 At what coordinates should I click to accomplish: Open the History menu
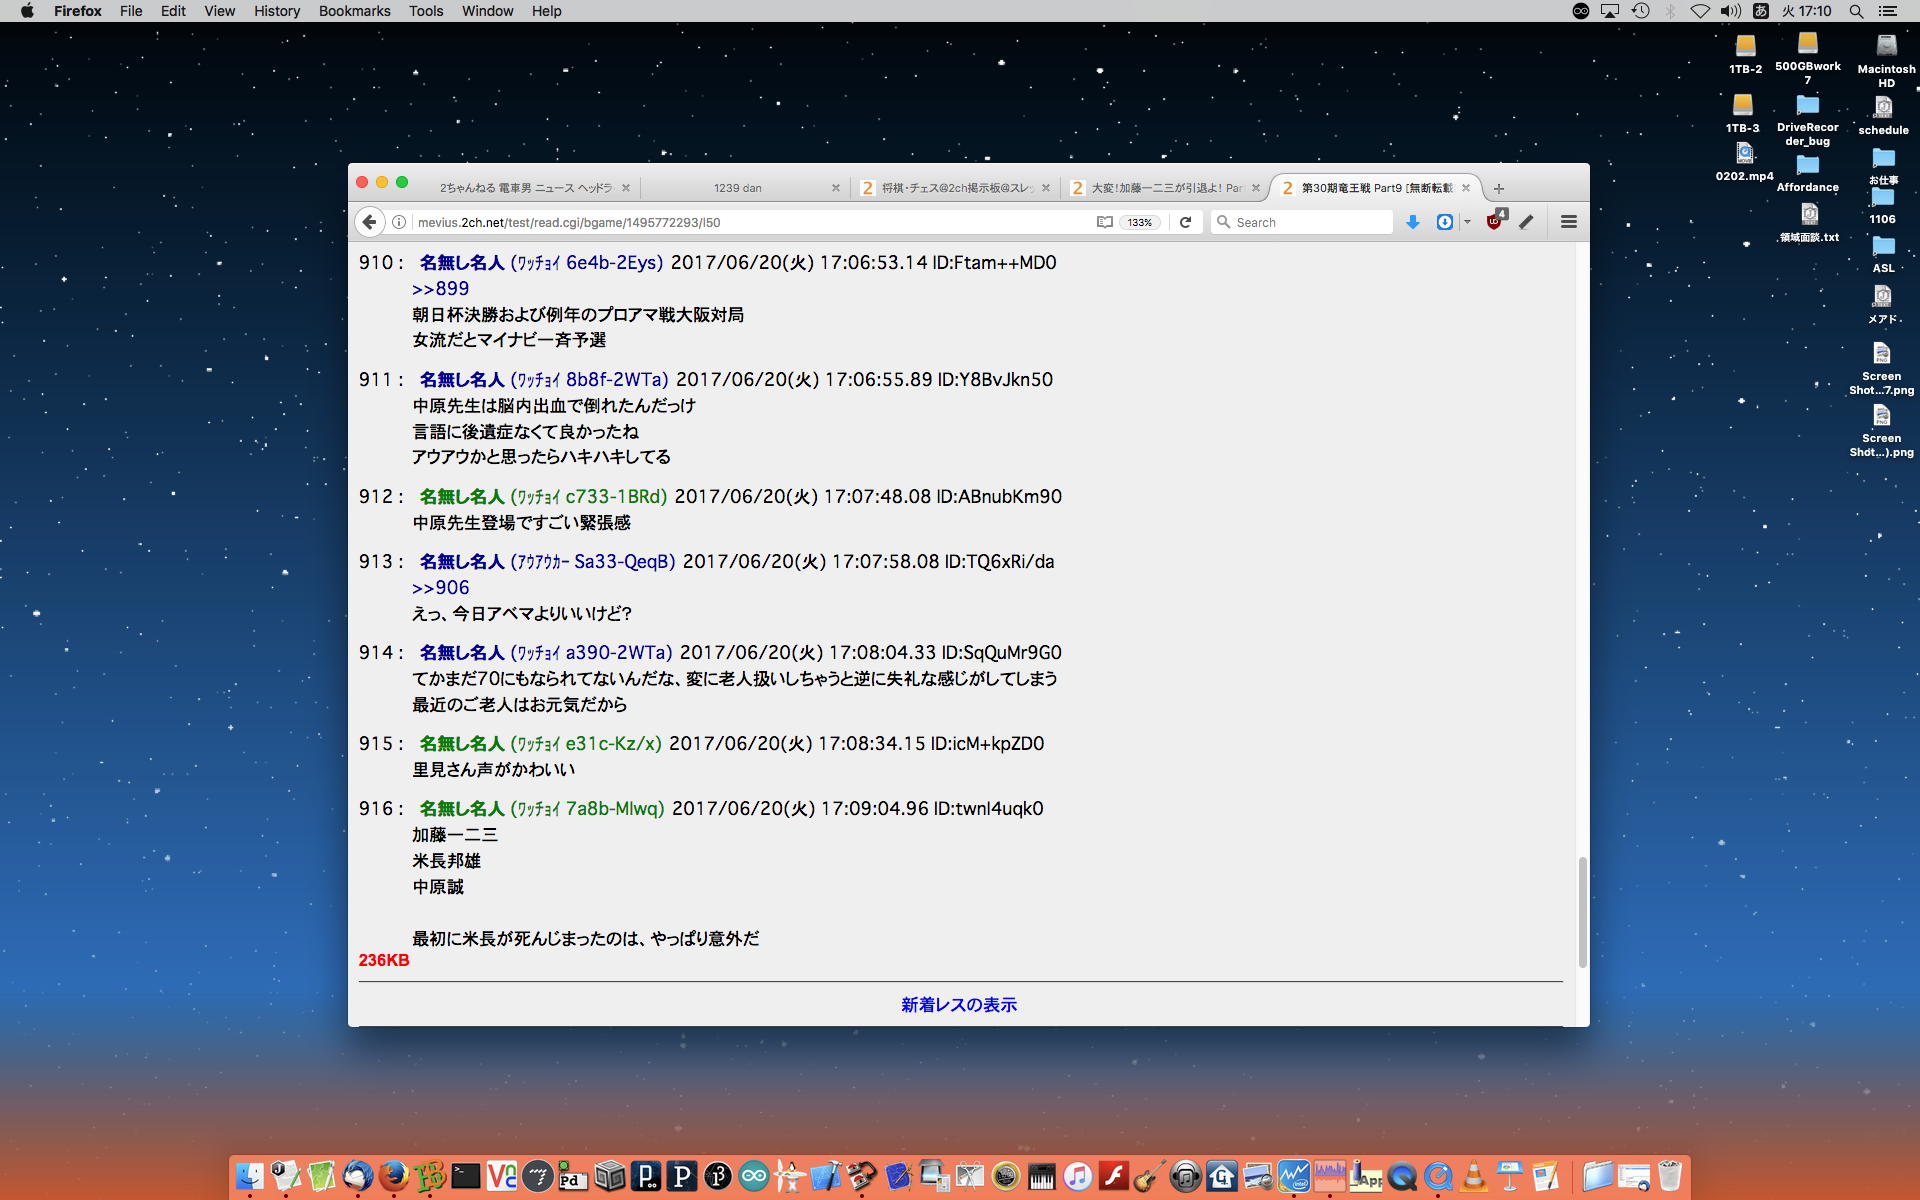(x=276, y=11)
